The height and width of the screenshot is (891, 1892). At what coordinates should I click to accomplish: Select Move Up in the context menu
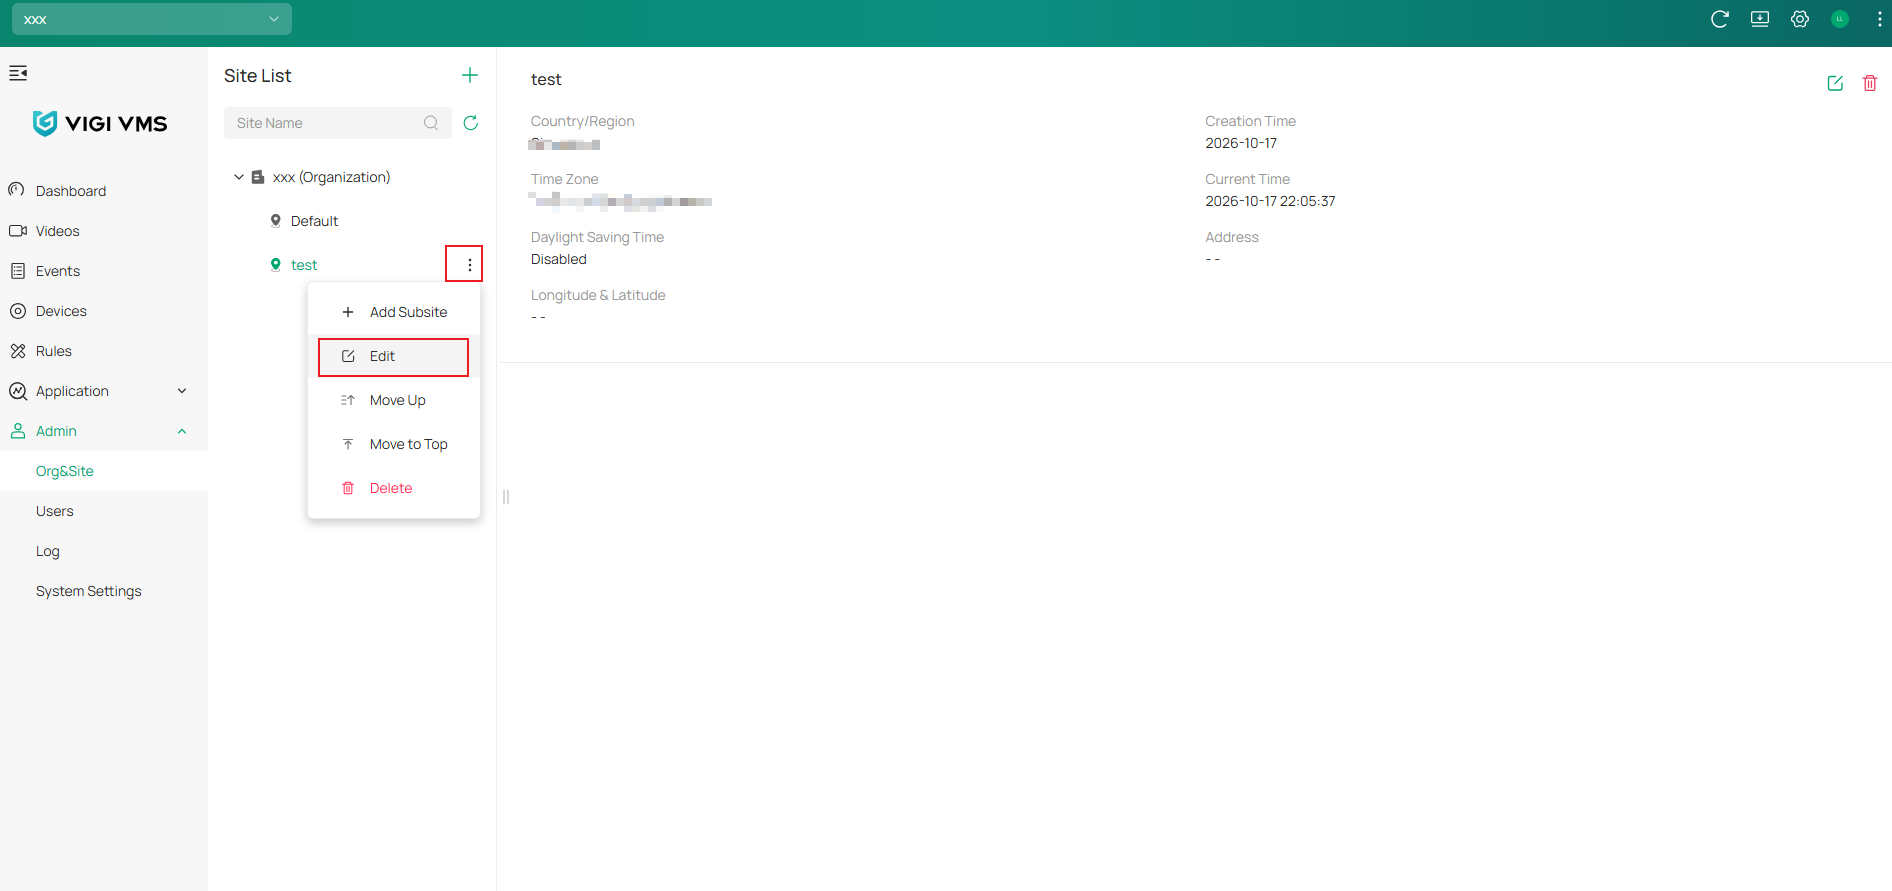[x=394, y=400]
